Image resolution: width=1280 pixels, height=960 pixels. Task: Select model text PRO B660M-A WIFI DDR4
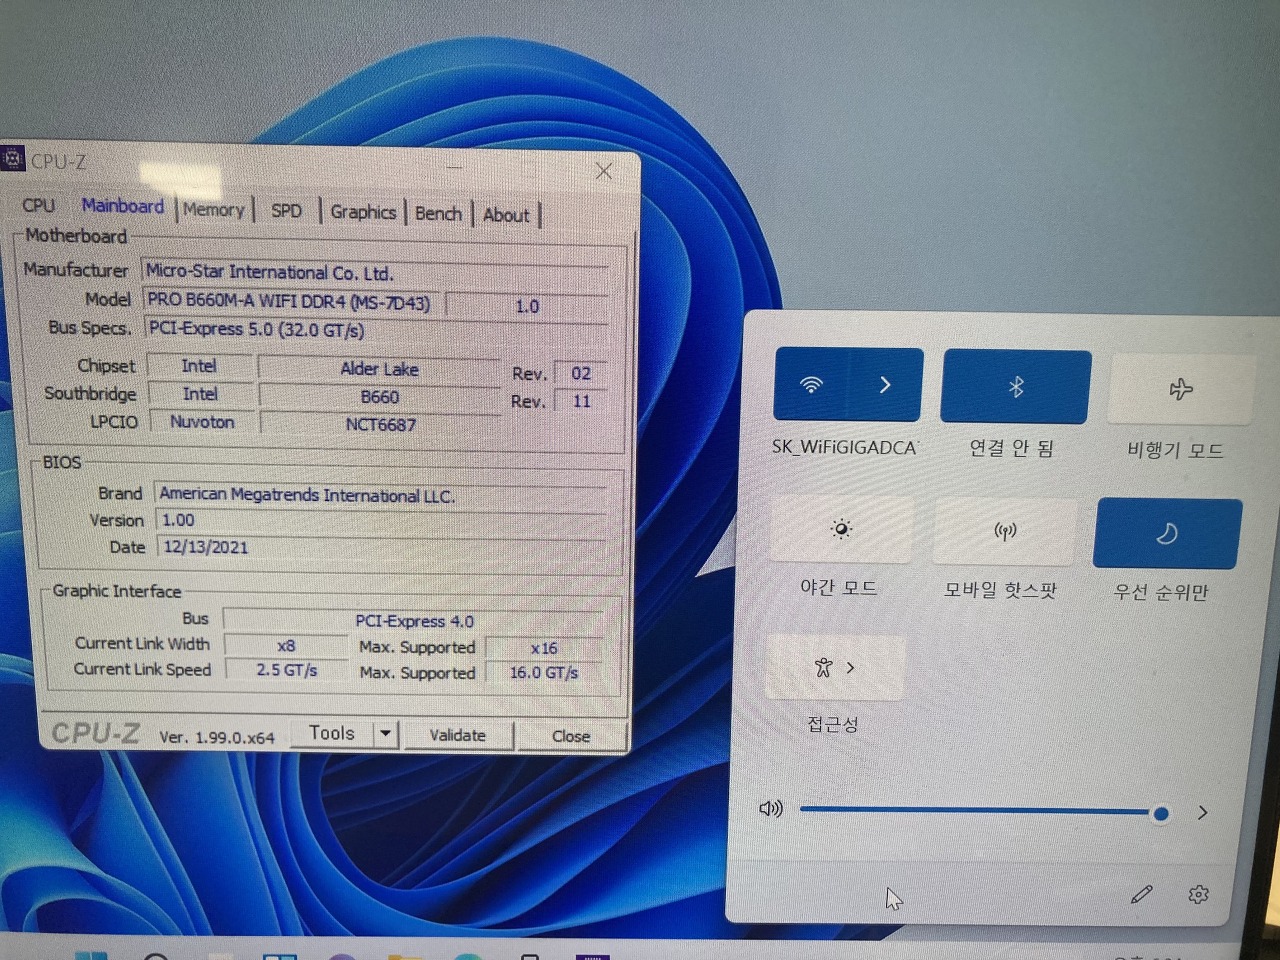pyautogui.click(x=290, y=301)
